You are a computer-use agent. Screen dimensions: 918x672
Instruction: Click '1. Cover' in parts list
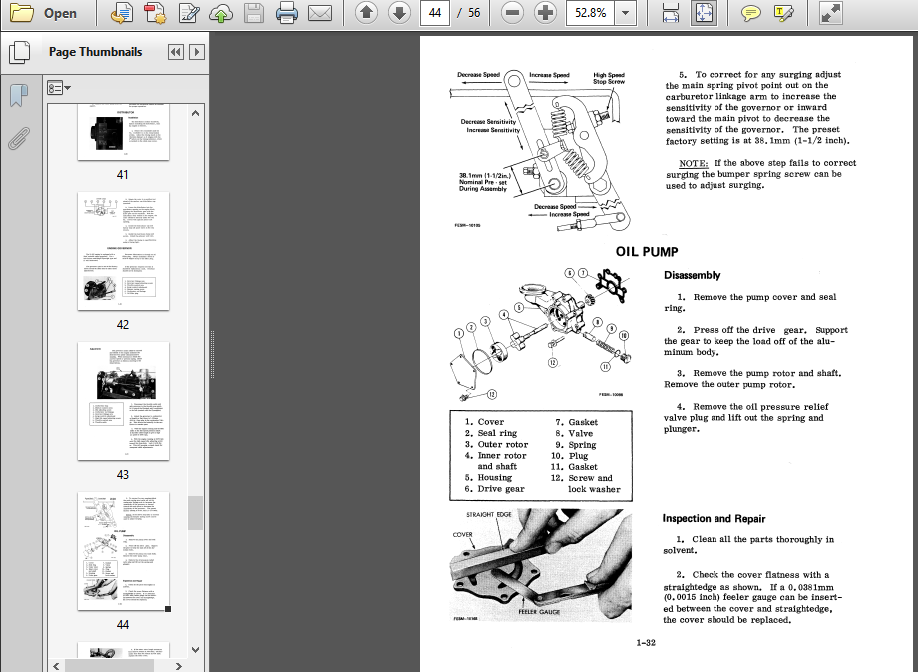484,422
